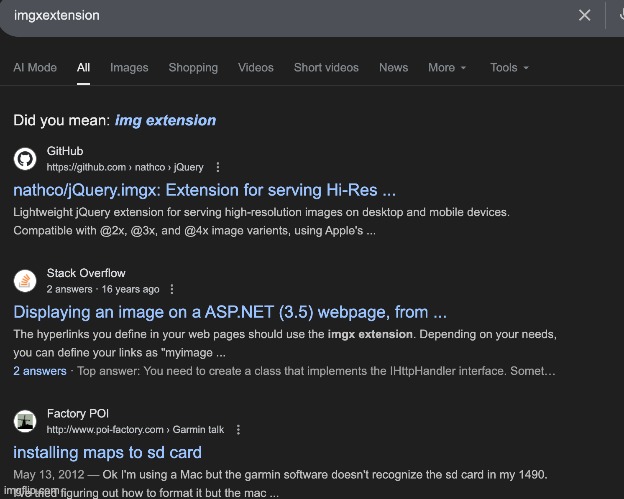The width and height of the screenshot is (624, 499).
Task: Click into the imgxextension search field
Action: pyautogui.click(x=280, y=16)
